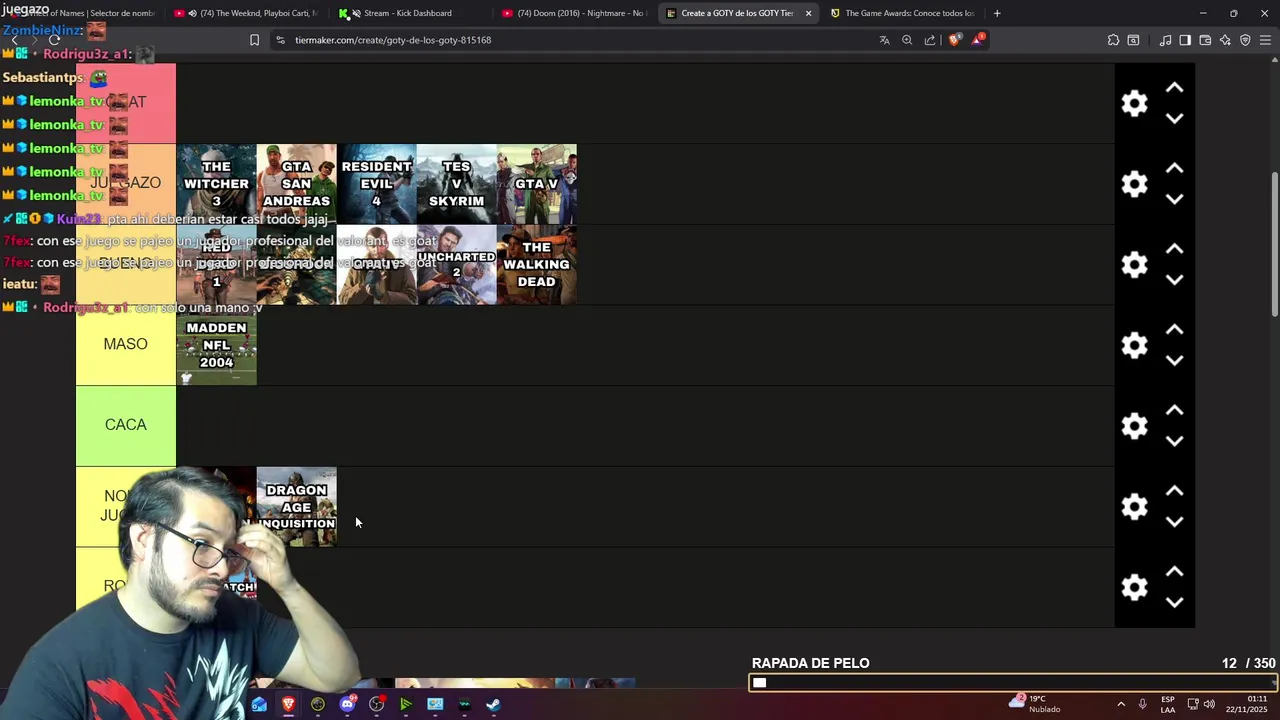Image resolution: width=1280 pixels, height=720 pixels.
Task: Move MASO tier row up
Action: (x=1175, y=329)
